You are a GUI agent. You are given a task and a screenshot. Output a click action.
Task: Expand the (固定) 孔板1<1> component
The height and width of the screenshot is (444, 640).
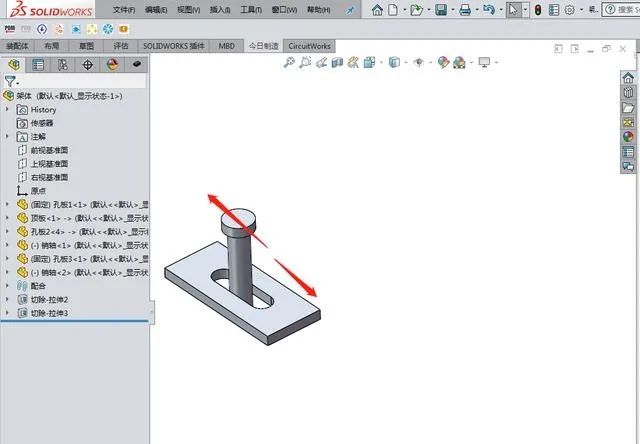(7, 204)
